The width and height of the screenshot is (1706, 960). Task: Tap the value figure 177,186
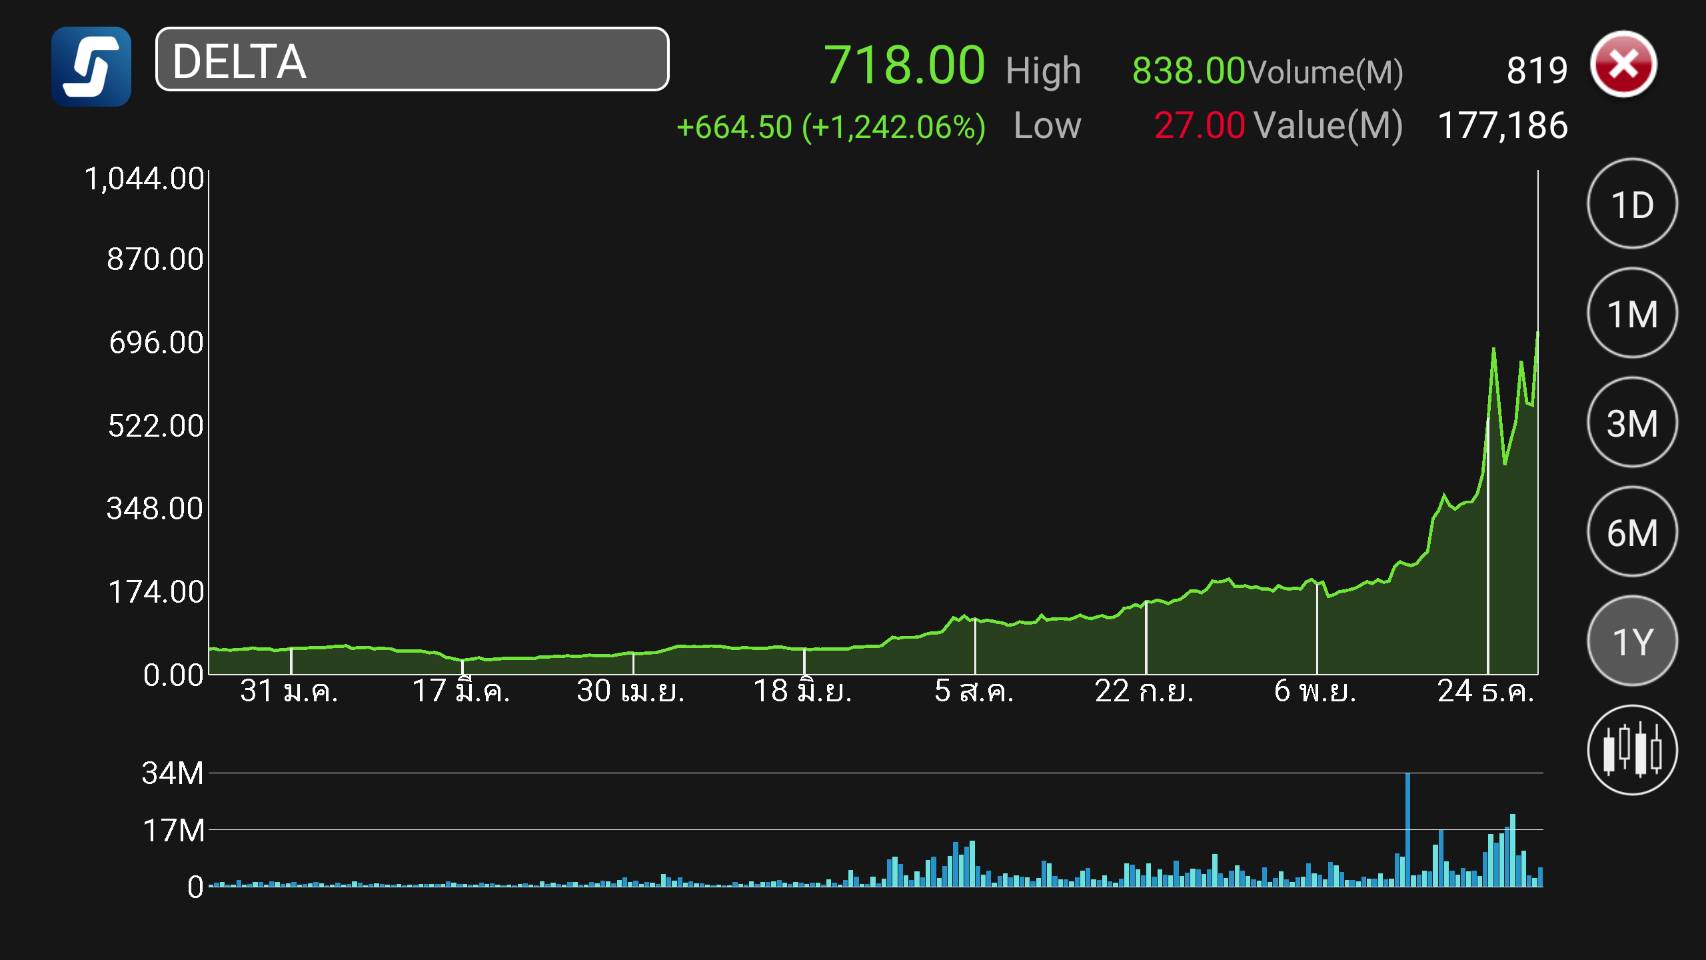1502,126
